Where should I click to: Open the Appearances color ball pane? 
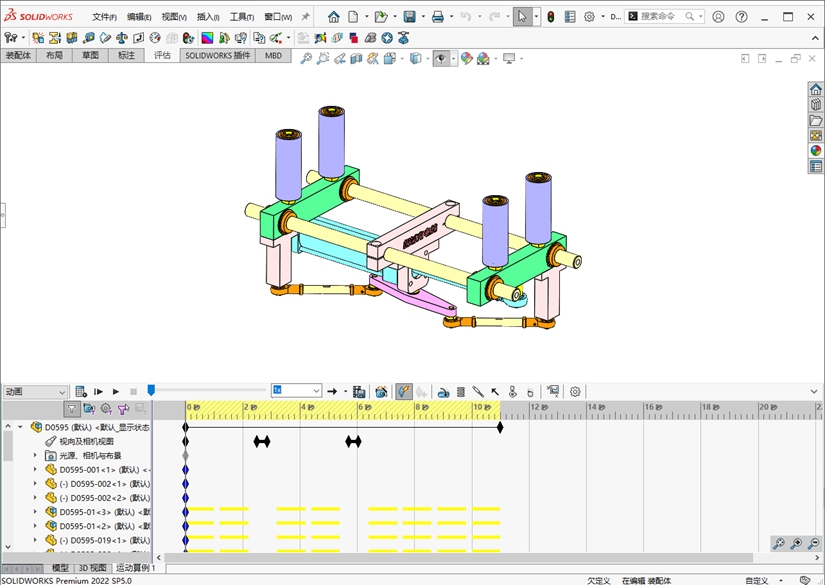click(816, 151)
